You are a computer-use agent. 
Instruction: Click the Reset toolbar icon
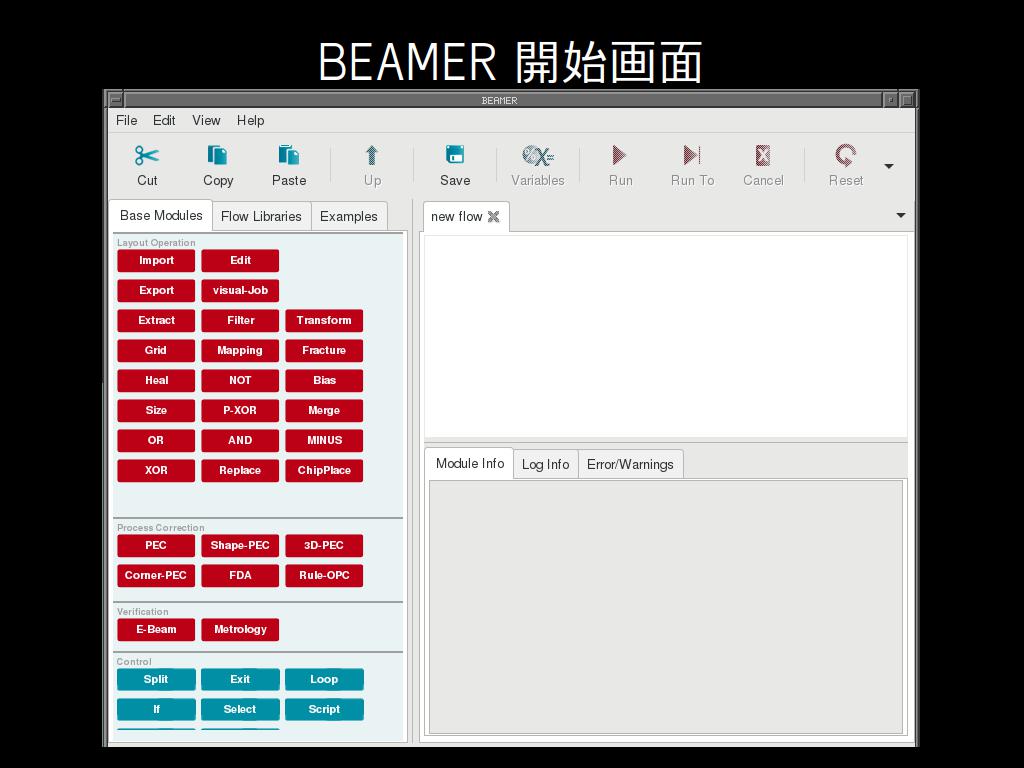(x=845, y=155)
